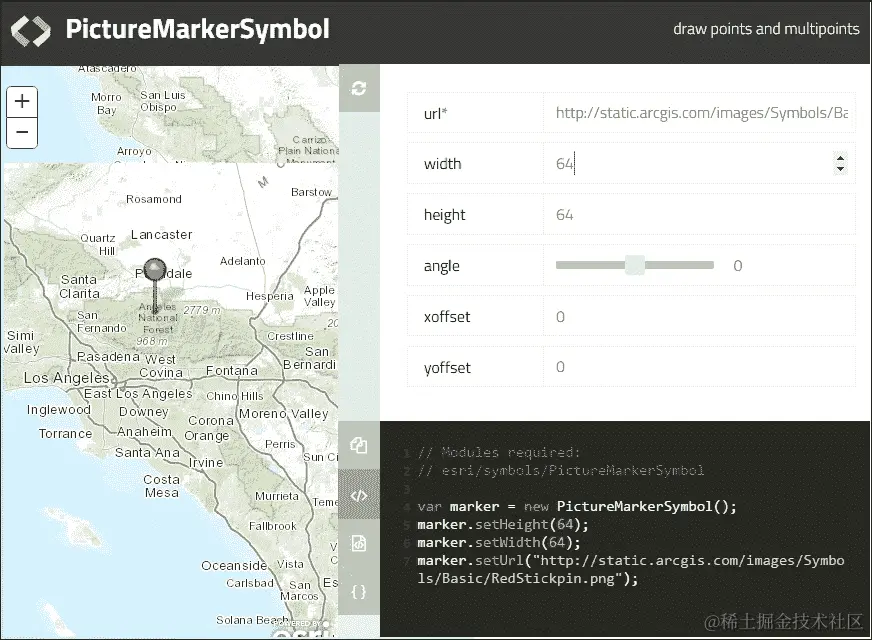Click the 'new PictureMarkerSymbol()' code line
The height and width of the screenshot is (640, 872).
[x=577, y=507]
